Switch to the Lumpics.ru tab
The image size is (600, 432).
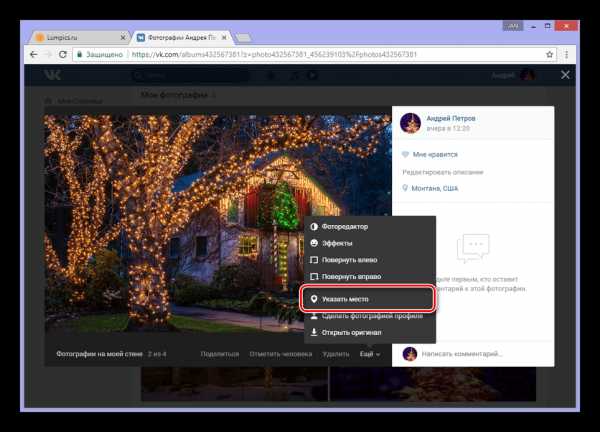80,37
